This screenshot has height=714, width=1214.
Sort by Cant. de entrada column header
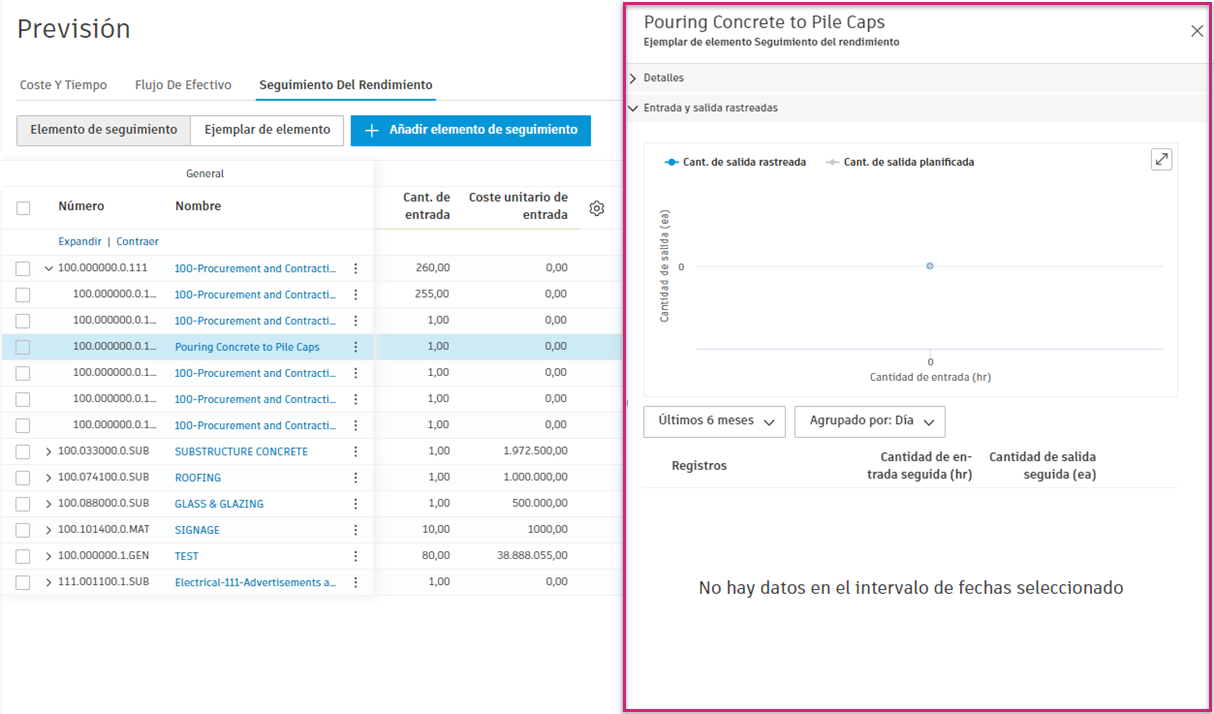(426, 206)
